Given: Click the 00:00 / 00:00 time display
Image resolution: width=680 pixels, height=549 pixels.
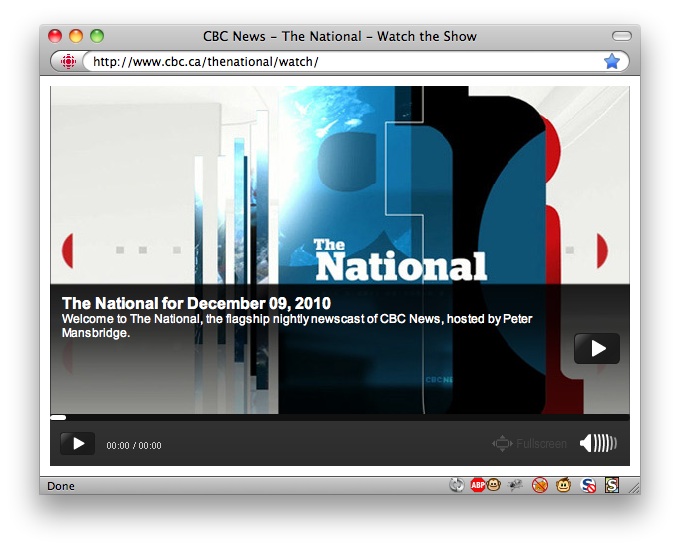Looking at the screenshot, I should 134,445.
